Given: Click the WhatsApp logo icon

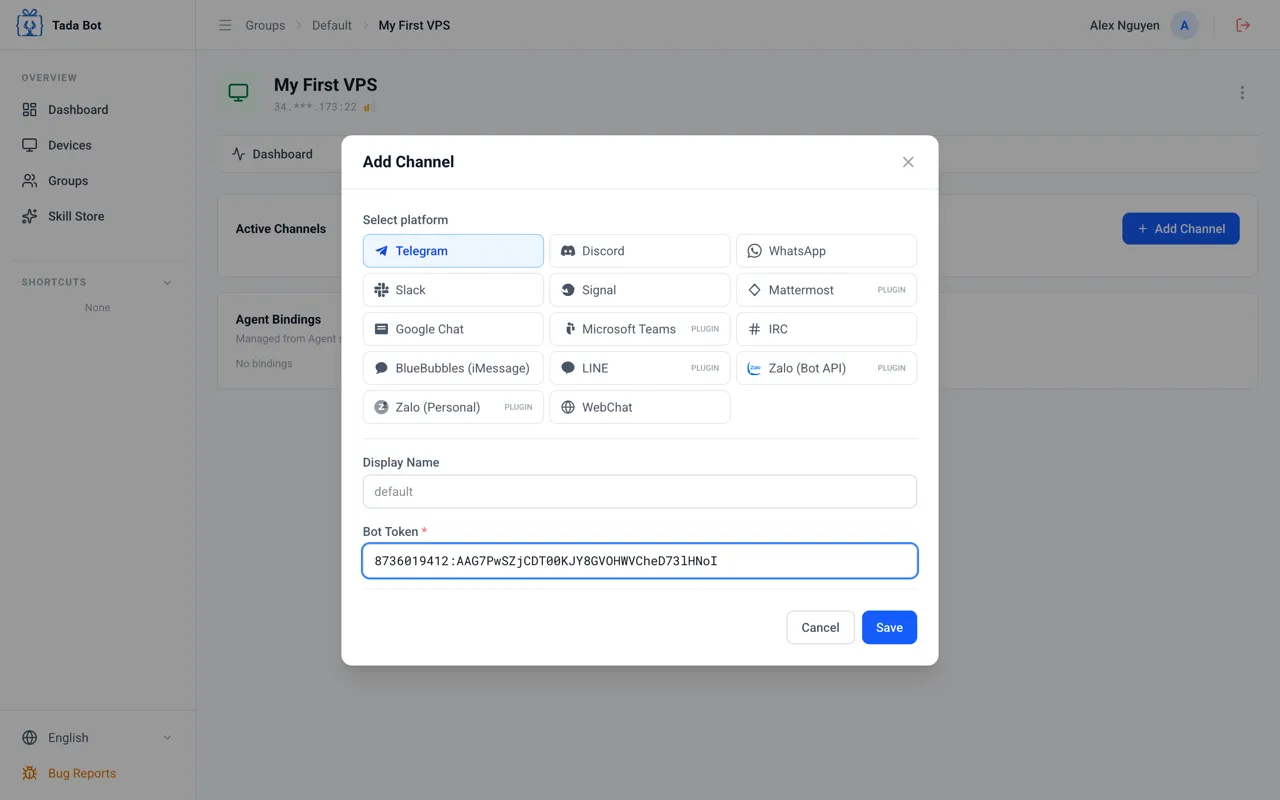Looking at the screenshot, I should point(754,251).
